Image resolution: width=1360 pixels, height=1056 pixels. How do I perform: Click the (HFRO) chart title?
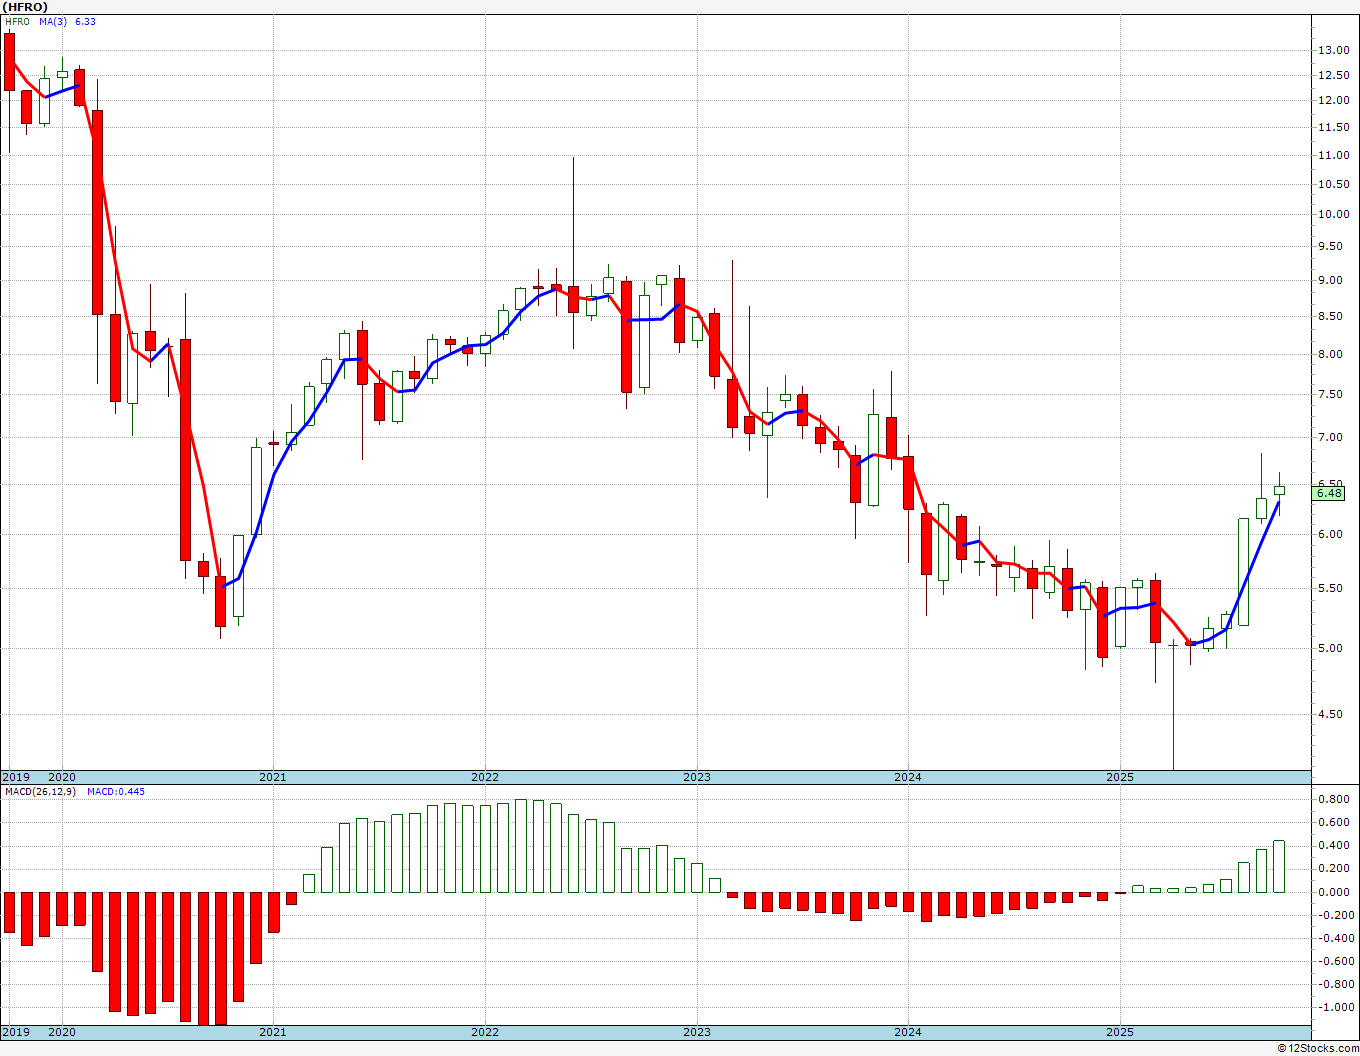click(24, 7)
